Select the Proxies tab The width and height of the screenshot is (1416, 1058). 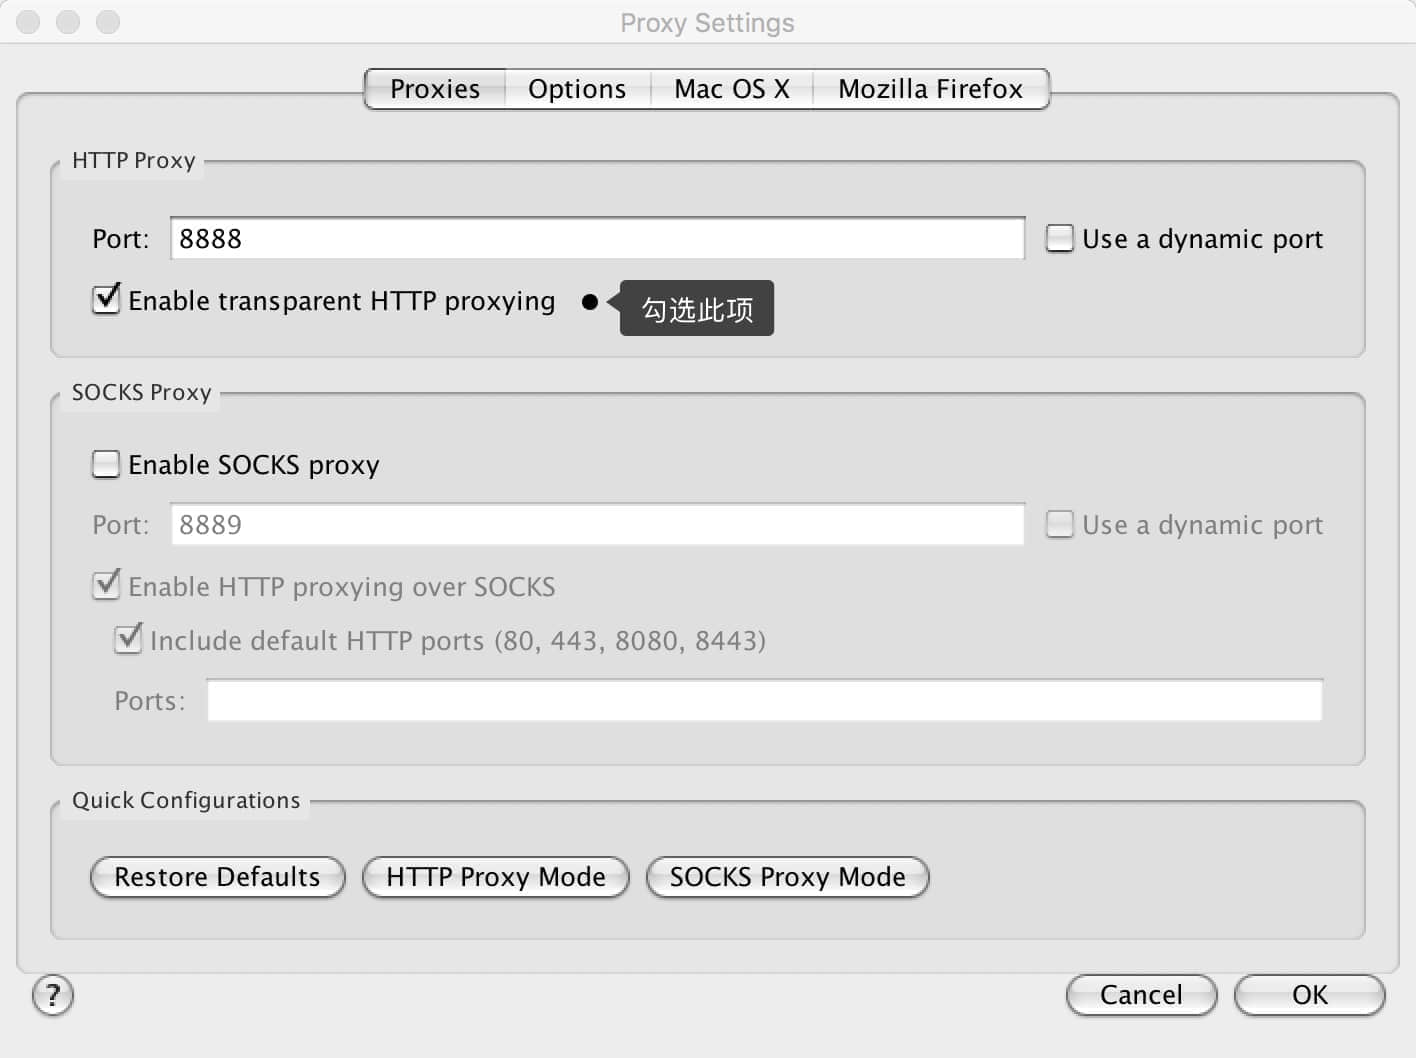tap(434, 89)
